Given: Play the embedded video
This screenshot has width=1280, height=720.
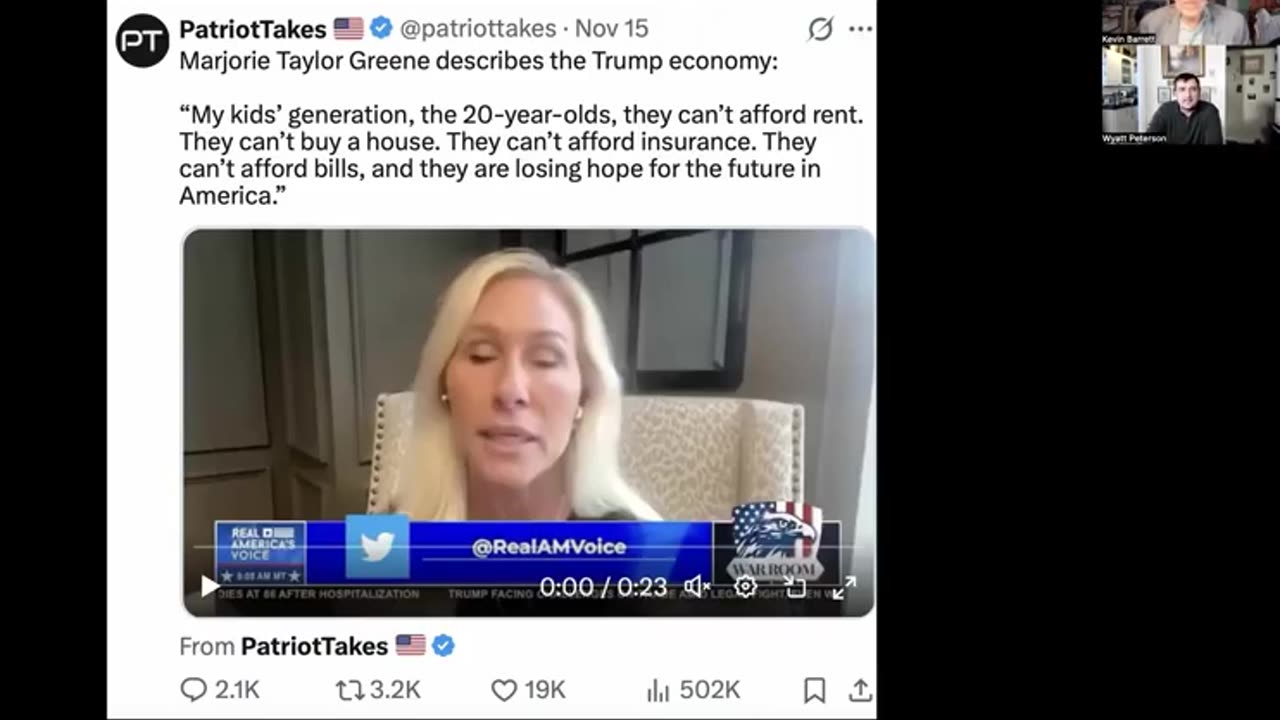Looking at the screenshot, I should click(209, 586).
